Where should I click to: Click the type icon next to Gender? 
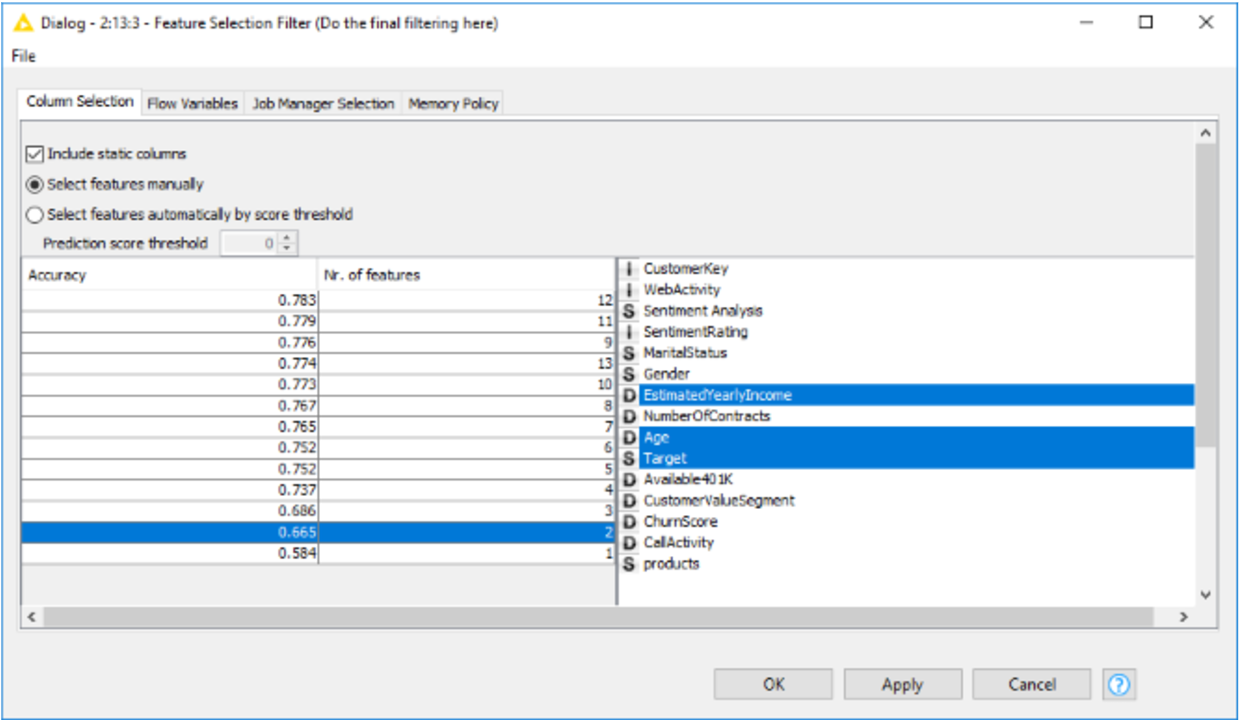pyautogui.click(x=629, y=374)
